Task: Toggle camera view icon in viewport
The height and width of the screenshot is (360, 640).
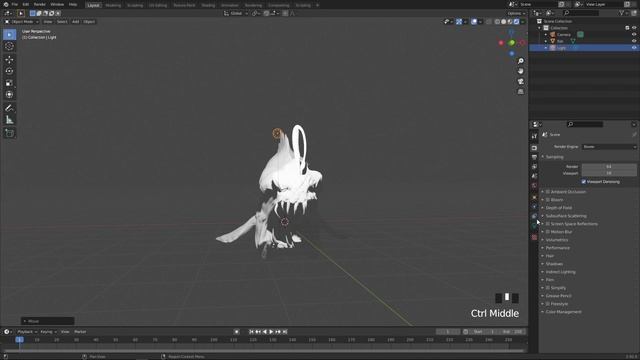Action: (520, 82)
